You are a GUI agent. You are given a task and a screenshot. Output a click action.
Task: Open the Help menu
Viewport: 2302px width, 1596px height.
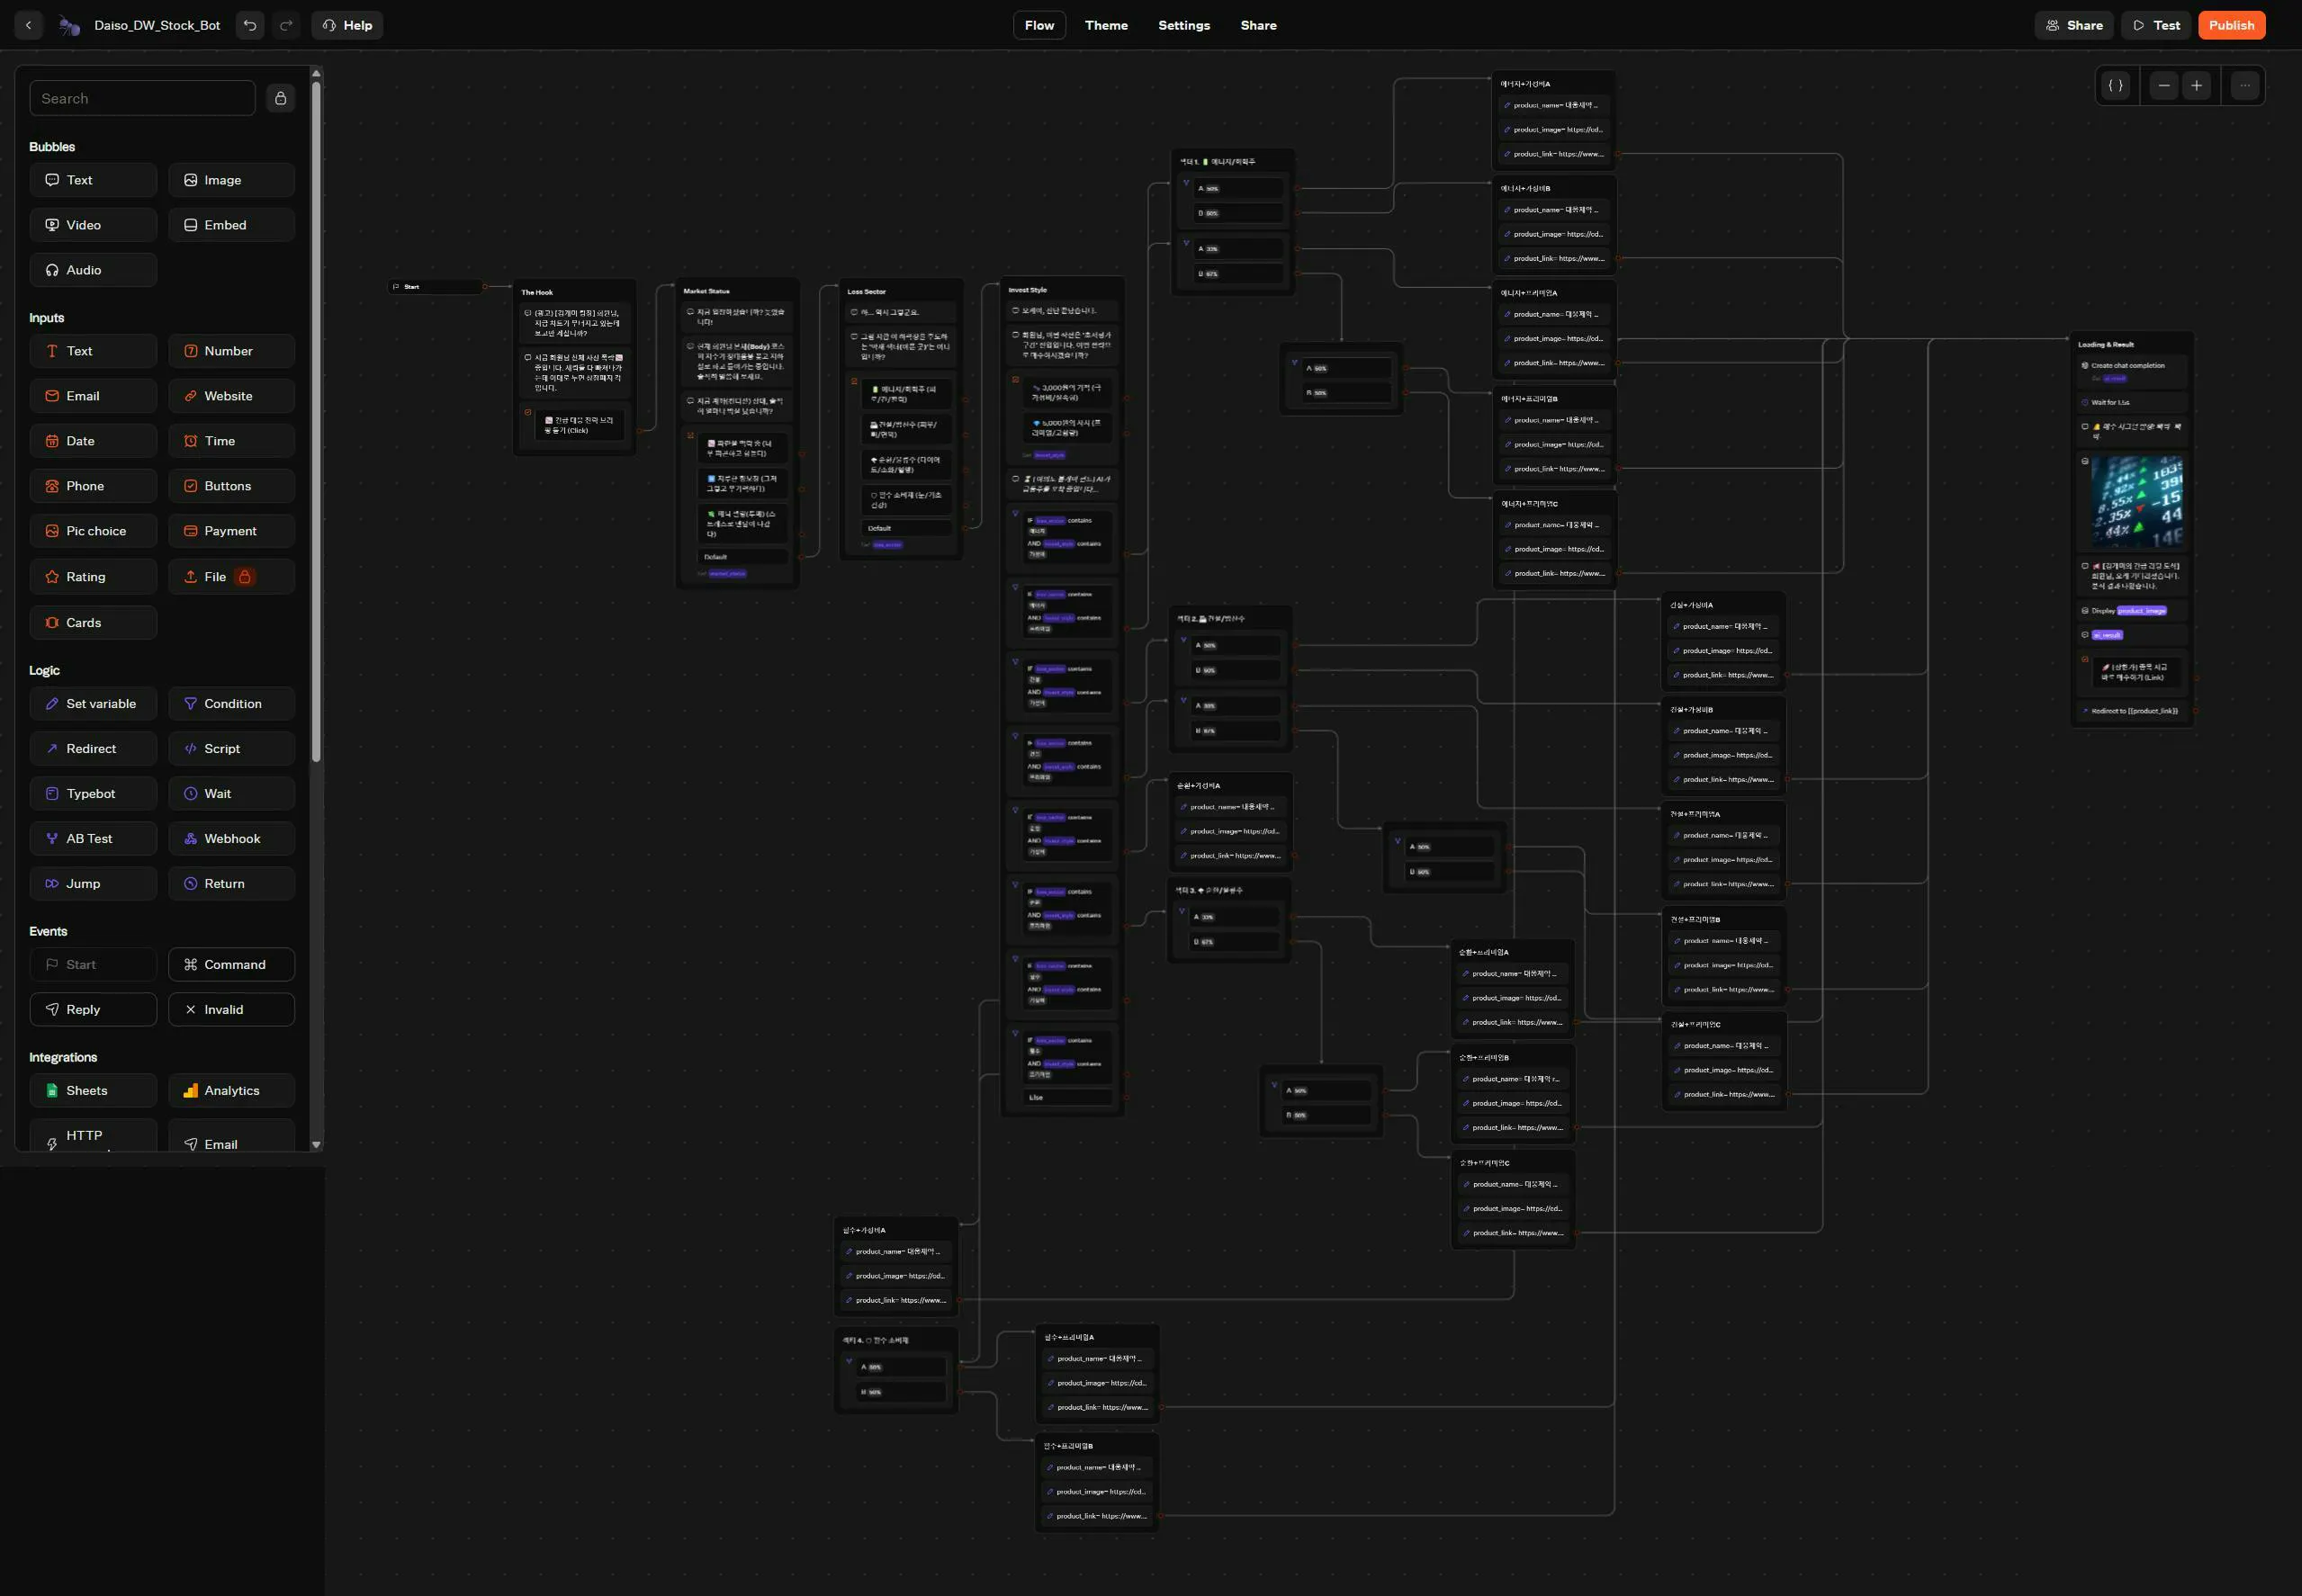click(347, 25)
